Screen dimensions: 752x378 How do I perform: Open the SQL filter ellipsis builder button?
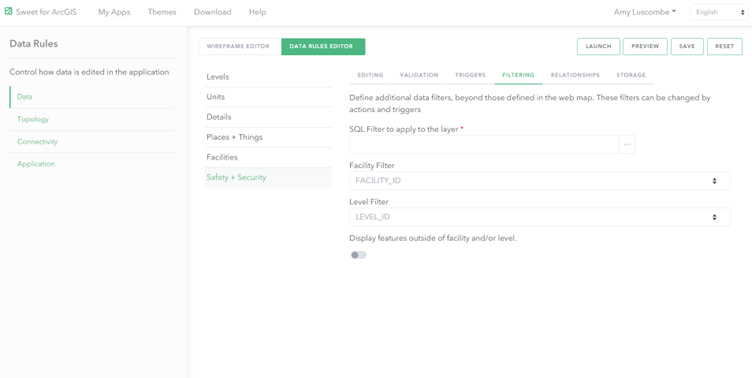click(x=627, y=144)
